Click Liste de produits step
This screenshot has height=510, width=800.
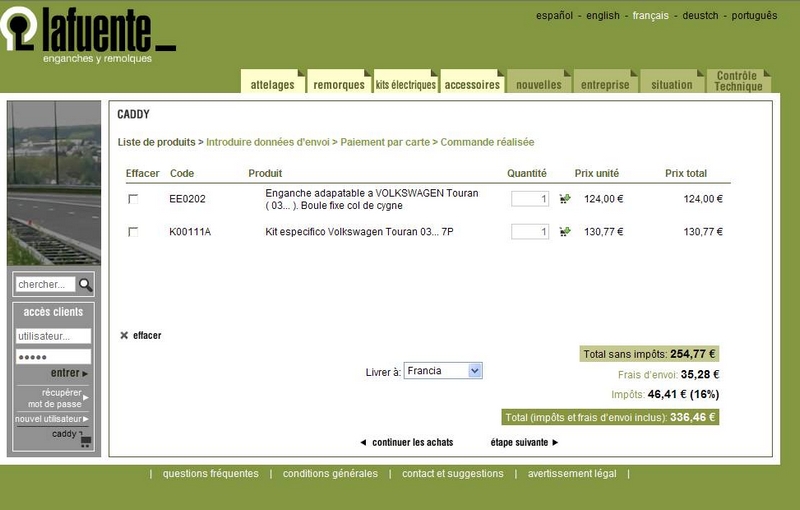point(157,142)
